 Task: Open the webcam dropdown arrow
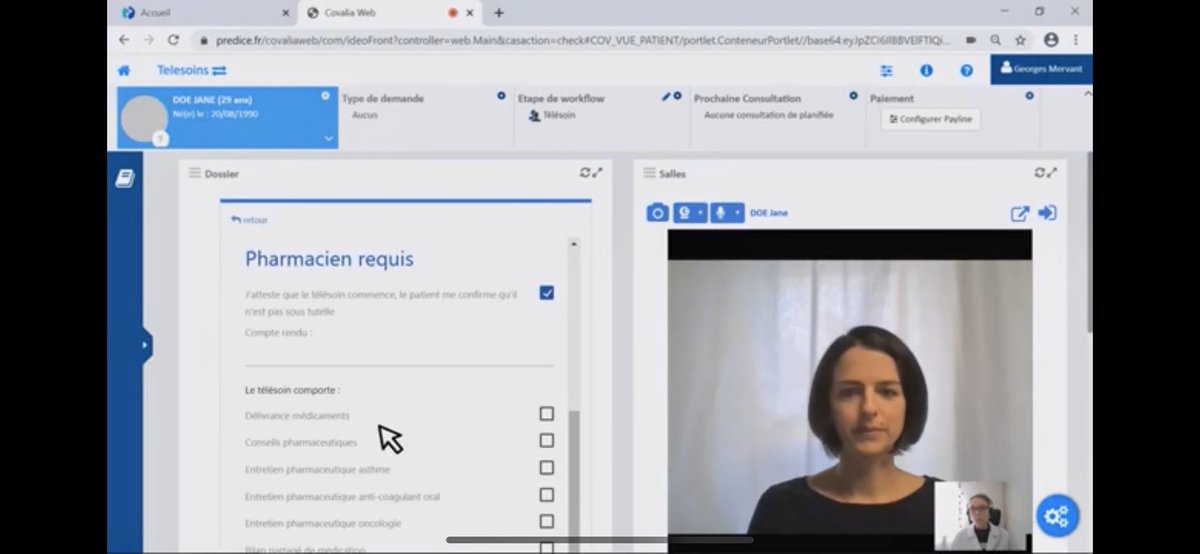(x=701, y=213)
